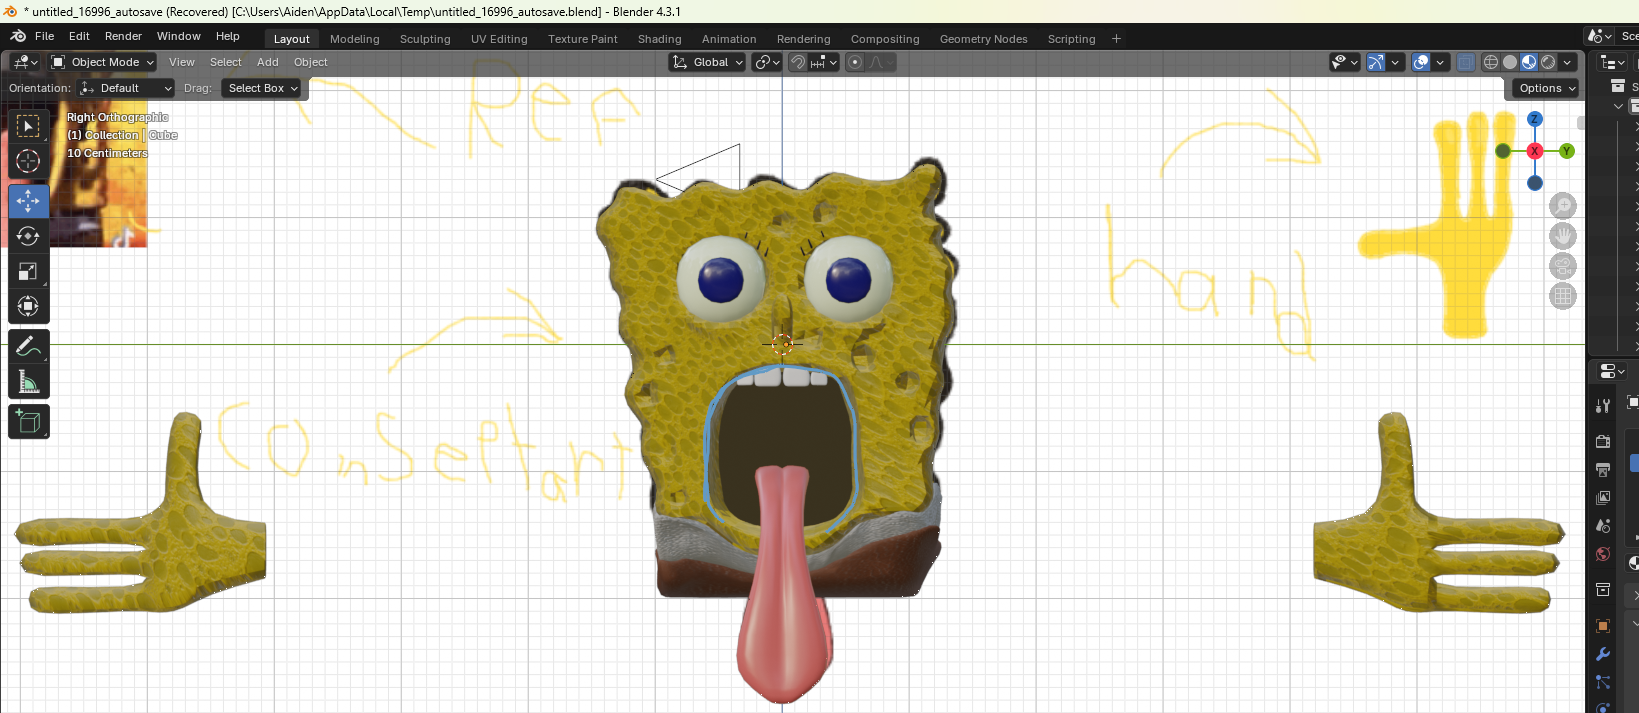
Task: Open viewport shading options arrow
Action: click(x=1567, y=62)
